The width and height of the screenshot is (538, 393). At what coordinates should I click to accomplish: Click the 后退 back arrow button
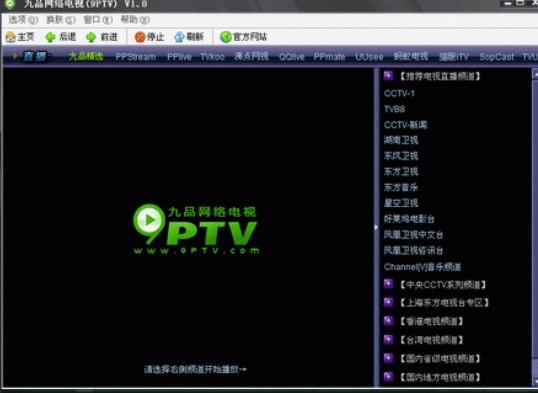tap(61, 37)
